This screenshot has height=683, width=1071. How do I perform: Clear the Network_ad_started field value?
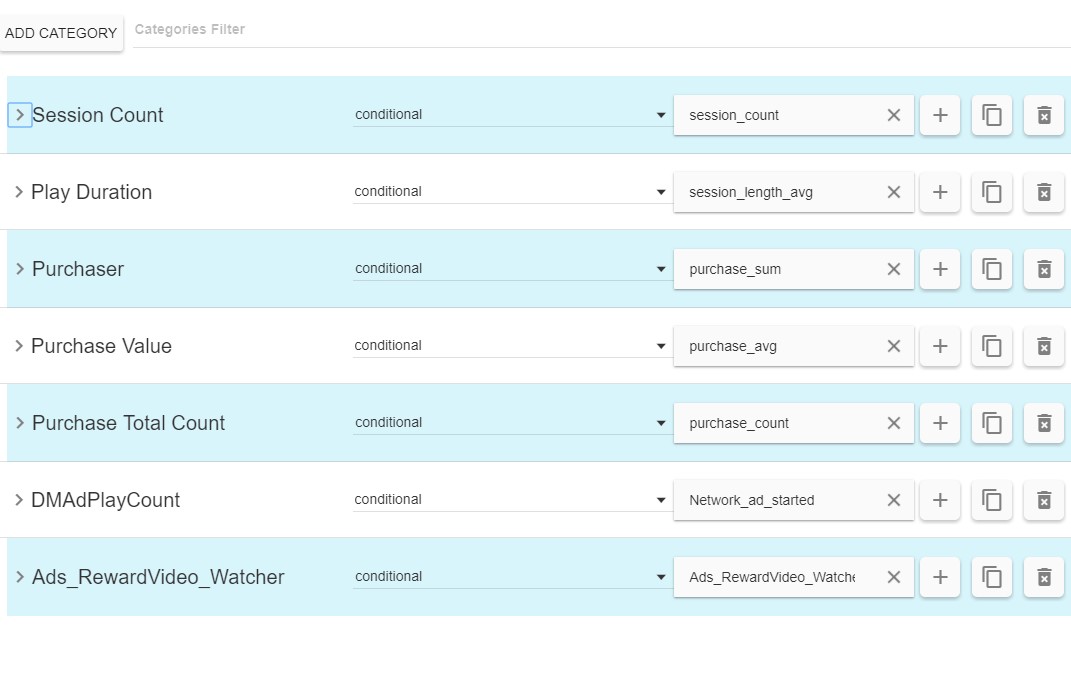click(x=894, y=500)
